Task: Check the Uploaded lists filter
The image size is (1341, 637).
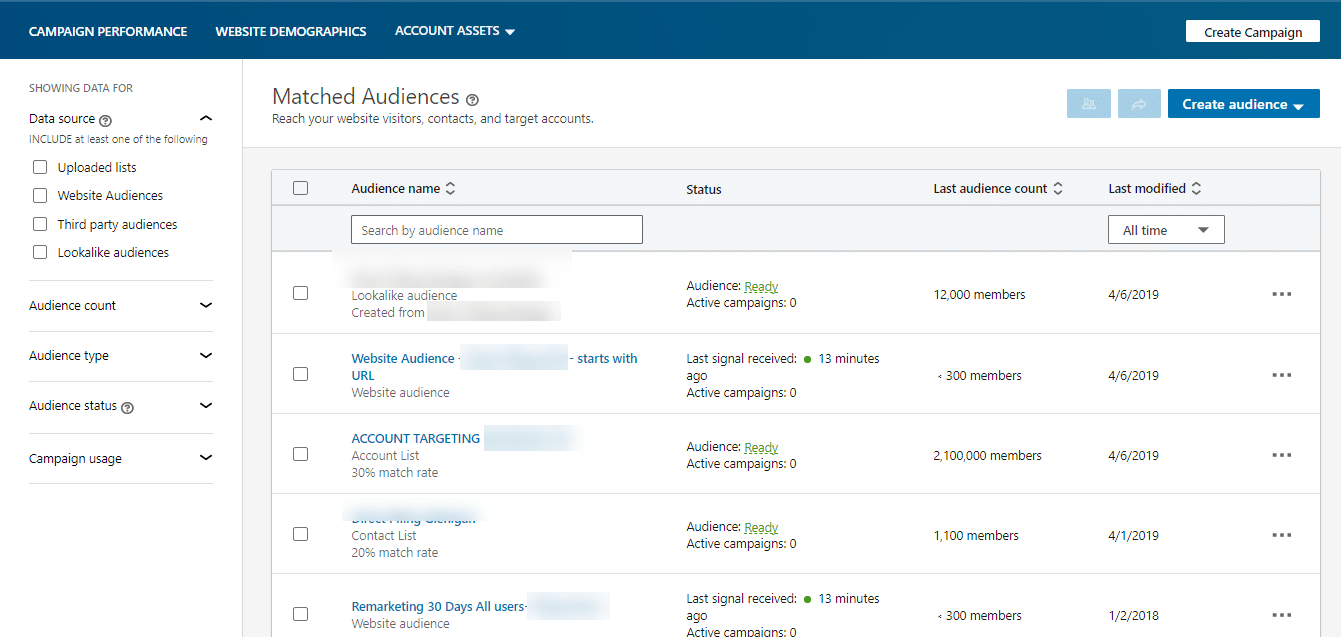Action: click(x=40, y=167)
